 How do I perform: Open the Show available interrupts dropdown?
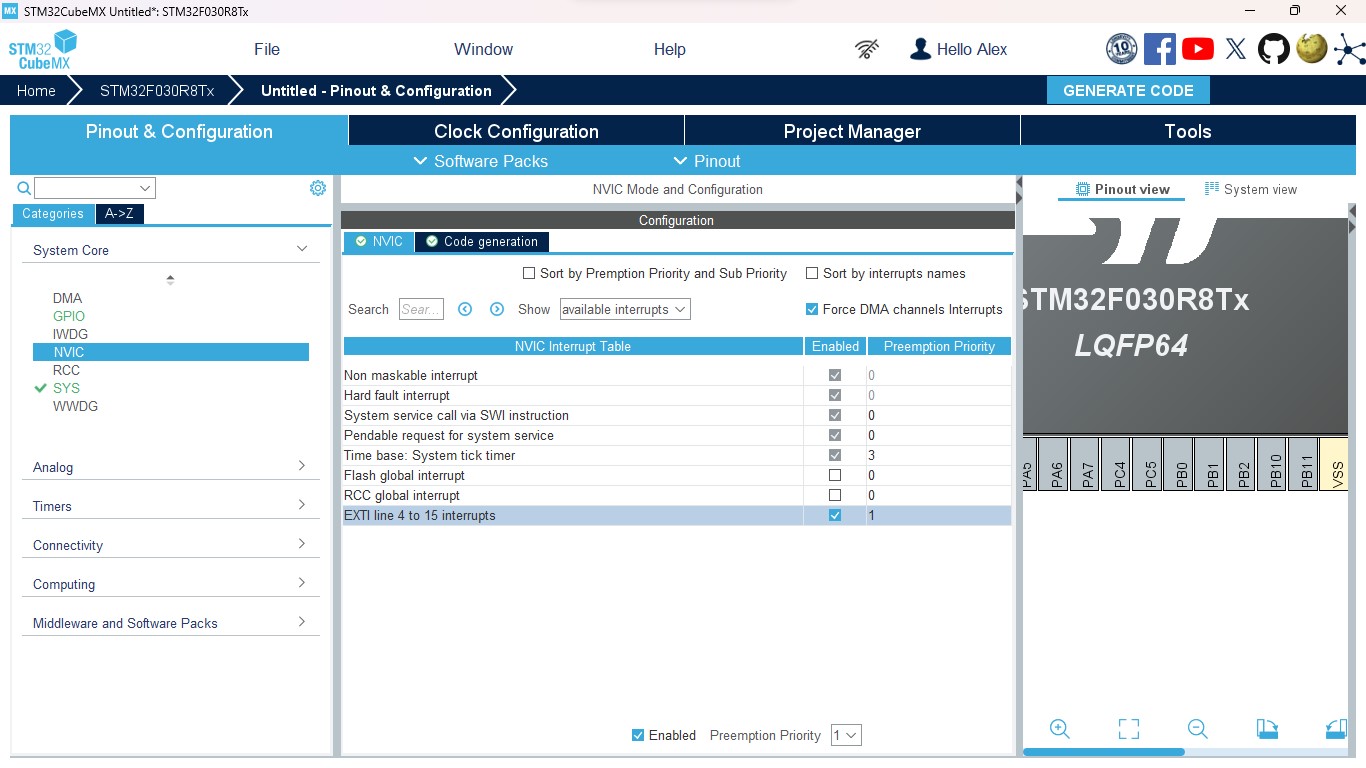(x=625, y=309)
